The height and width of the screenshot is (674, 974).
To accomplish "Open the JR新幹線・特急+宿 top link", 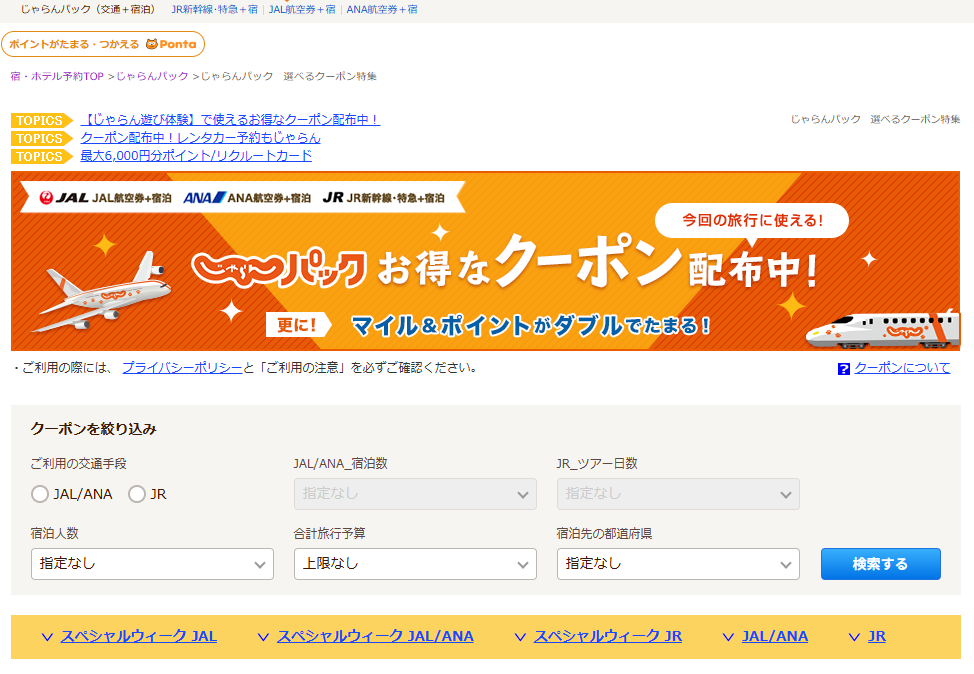I will pyautogui.click(x=214, y=9).
